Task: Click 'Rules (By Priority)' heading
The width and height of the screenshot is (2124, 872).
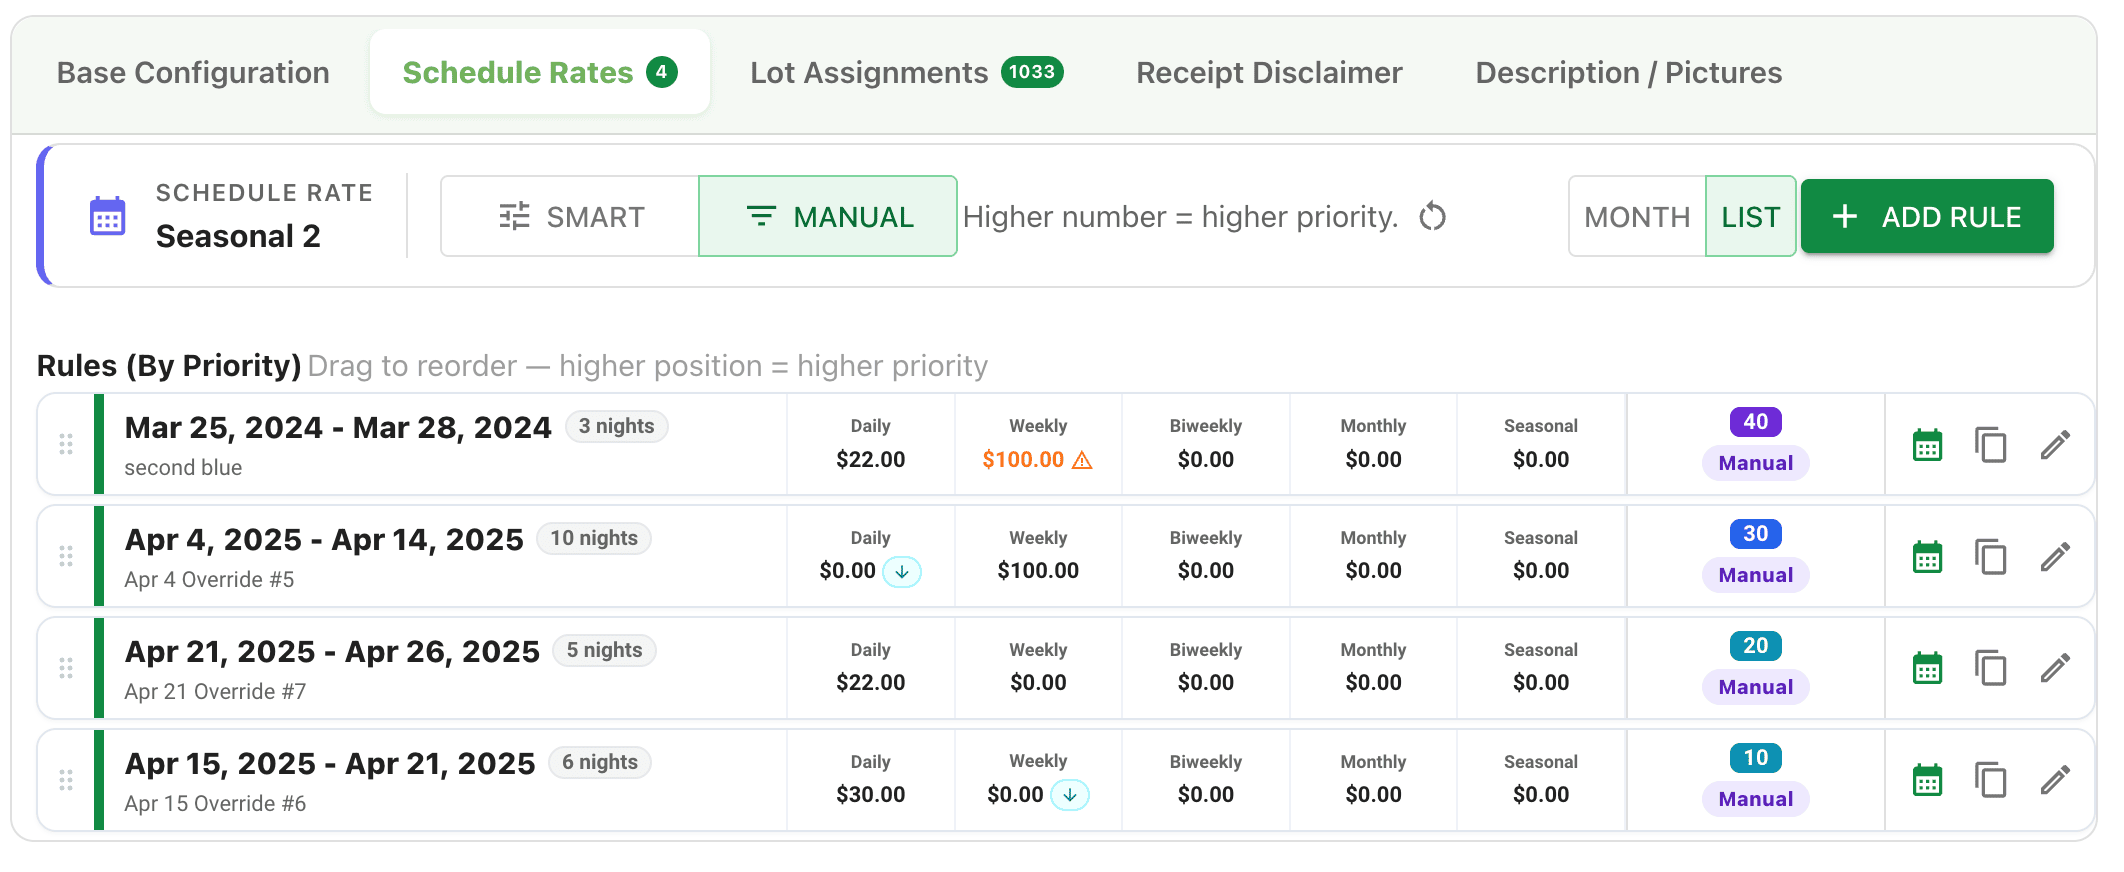Action: (x=169, y=366)
